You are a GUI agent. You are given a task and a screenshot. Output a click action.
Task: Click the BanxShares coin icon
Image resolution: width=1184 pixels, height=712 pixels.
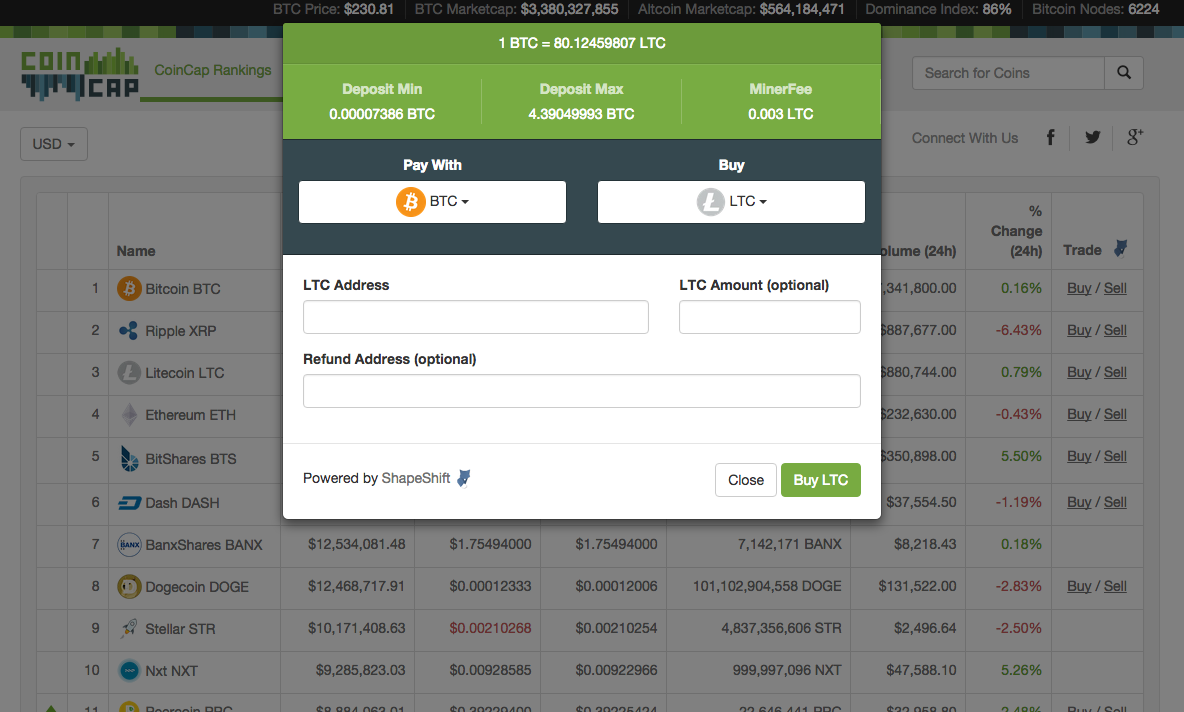point(129,544)
